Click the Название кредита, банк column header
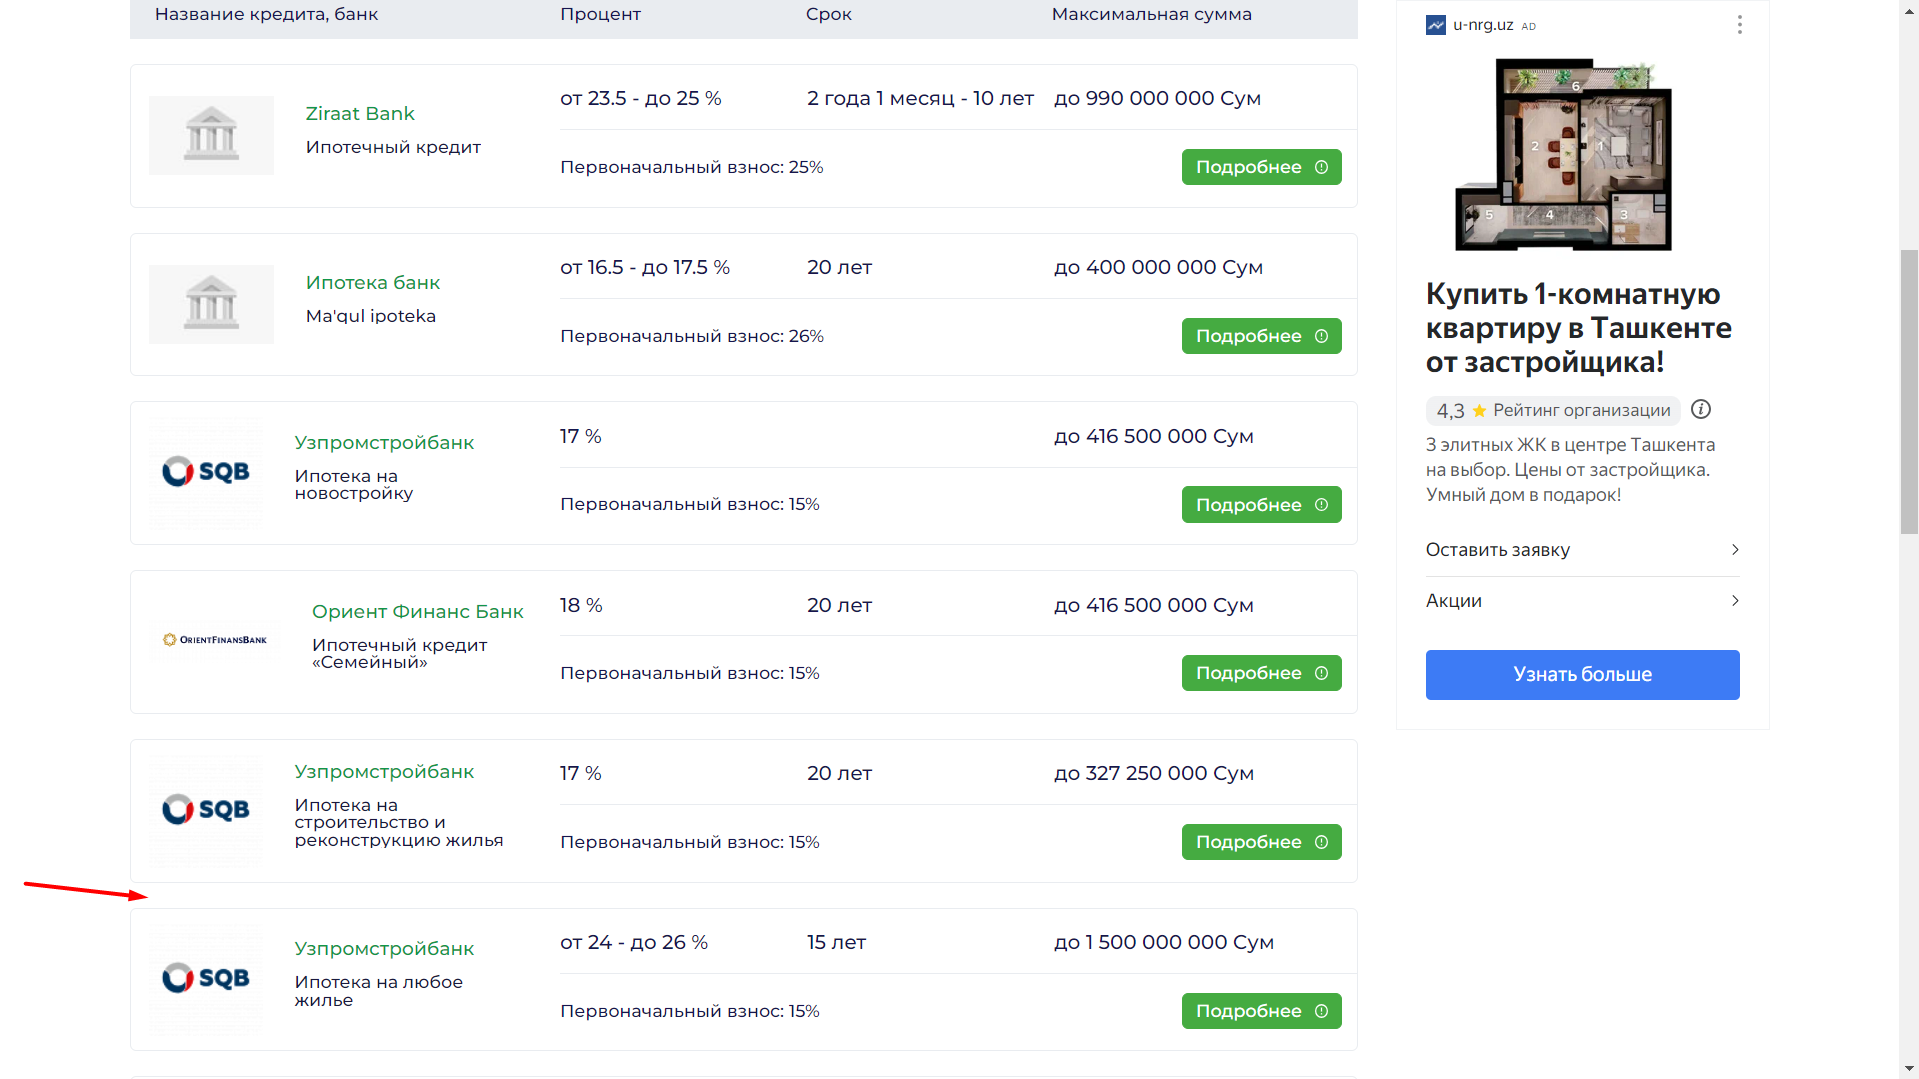 pos(266,14)
